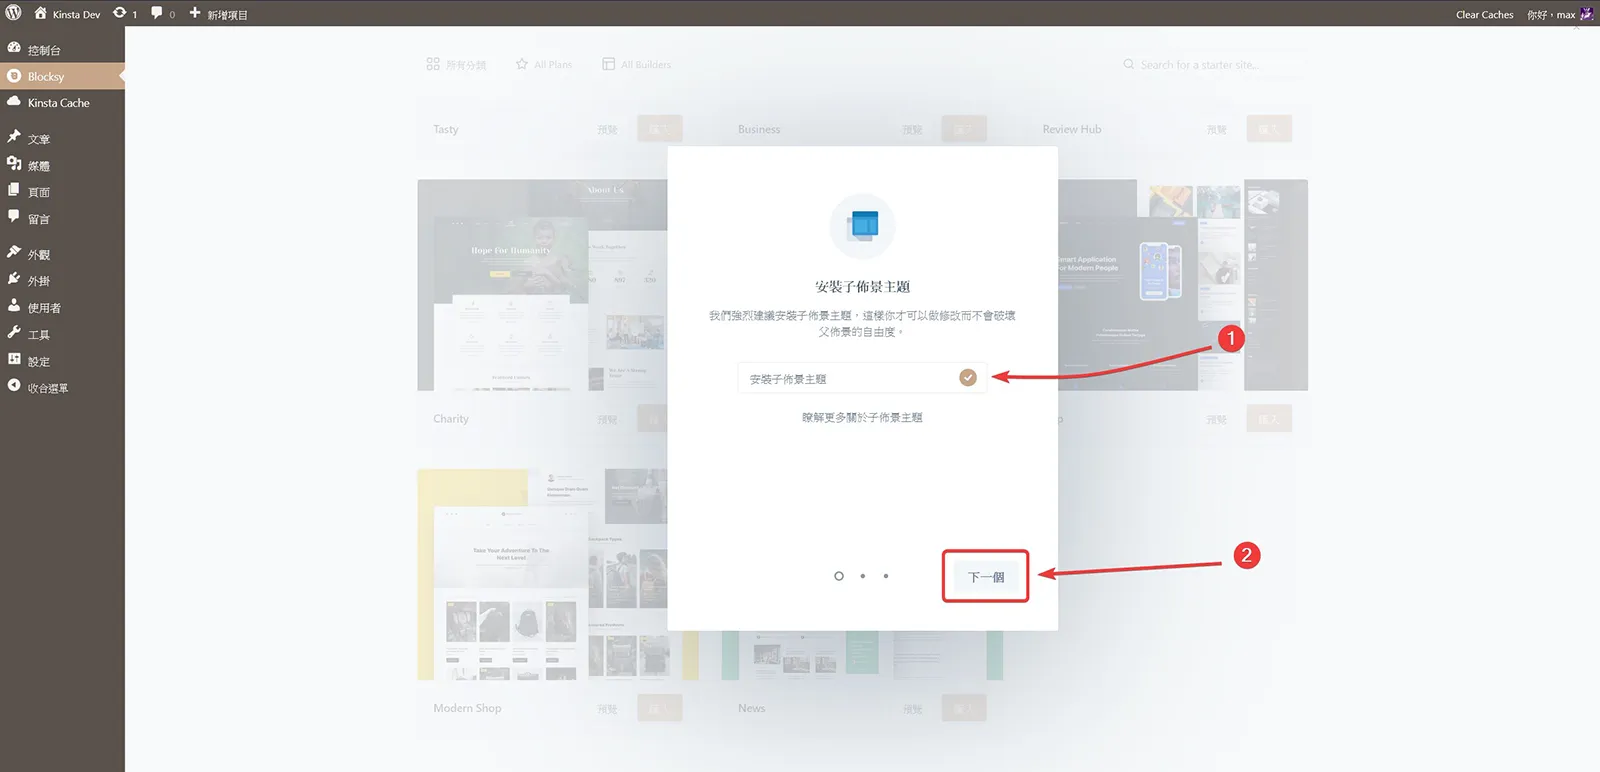Open 工具 tools menu
This screenshot has width=1600, height=772.
pos(62,334)
